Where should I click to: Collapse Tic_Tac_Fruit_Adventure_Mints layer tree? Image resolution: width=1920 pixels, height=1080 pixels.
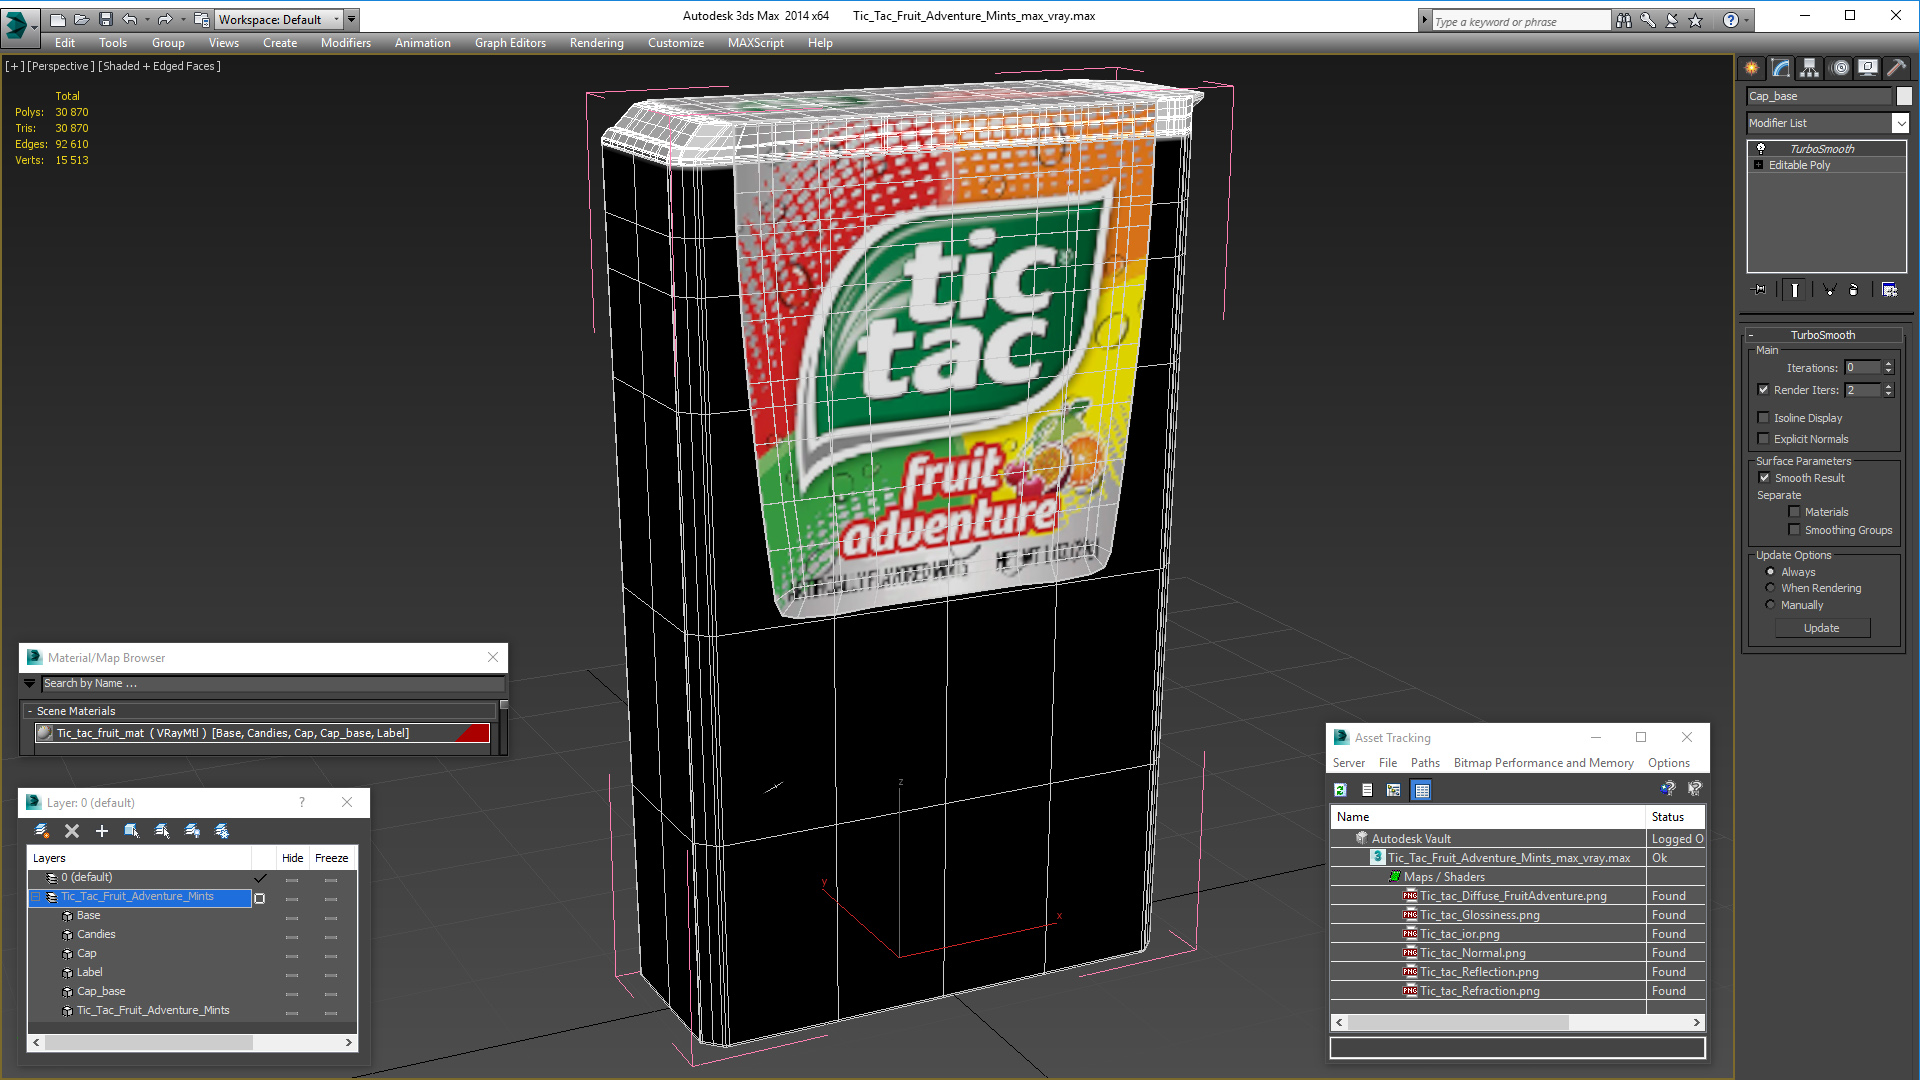(36, 897)
